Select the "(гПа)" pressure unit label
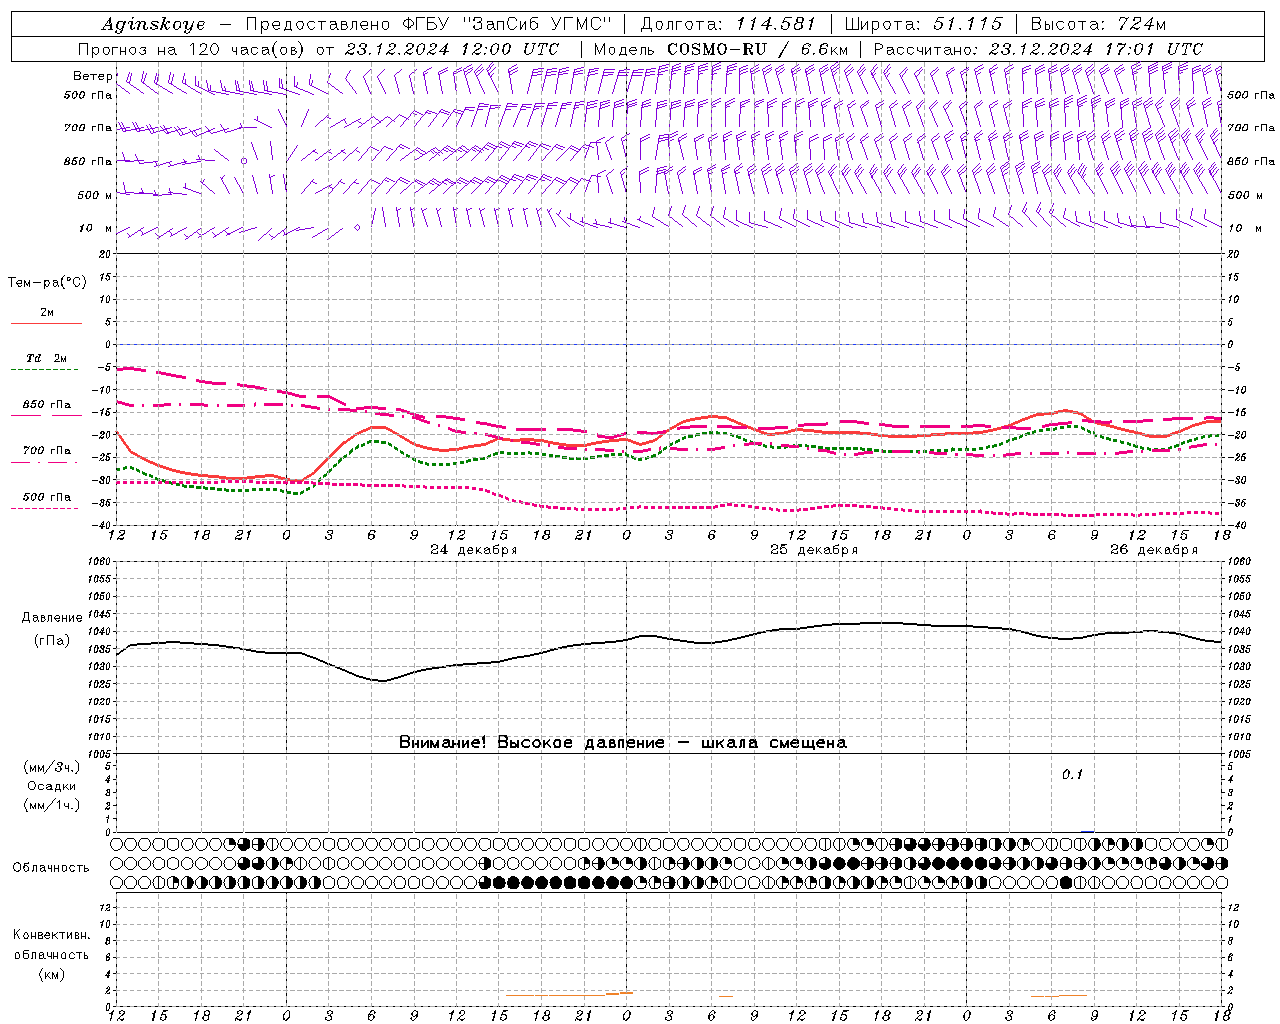The height and width of the screenshot is (1024, 1280). tap(52, 640)
